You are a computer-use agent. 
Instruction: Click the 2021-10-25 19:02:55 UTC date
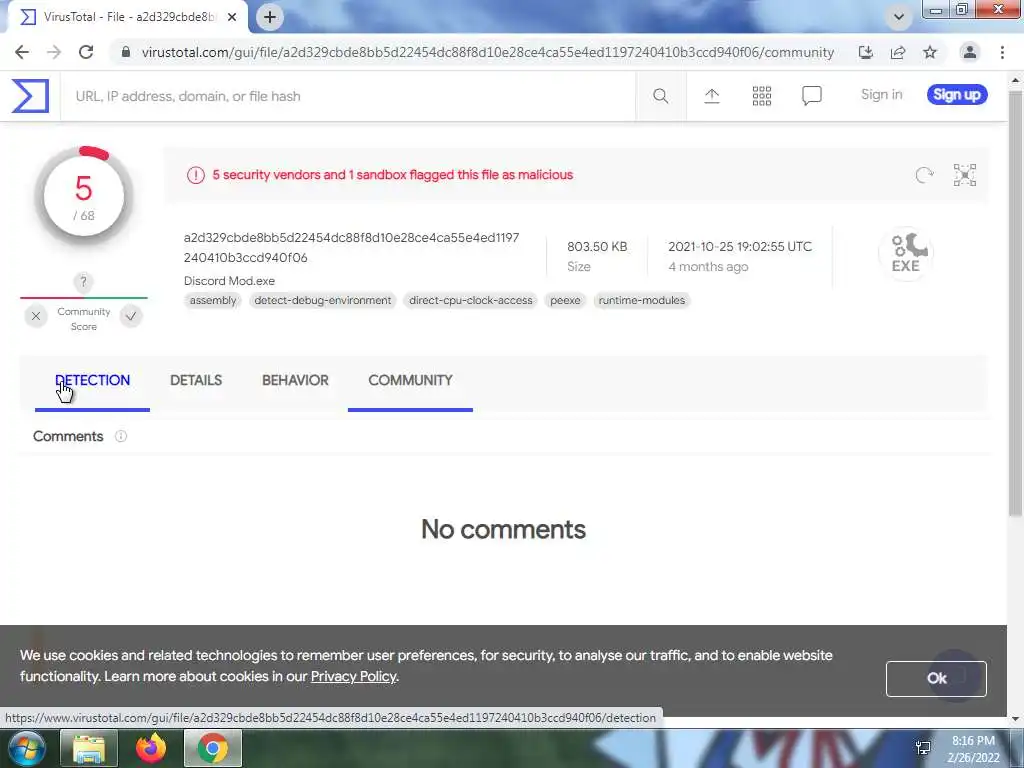740,247
